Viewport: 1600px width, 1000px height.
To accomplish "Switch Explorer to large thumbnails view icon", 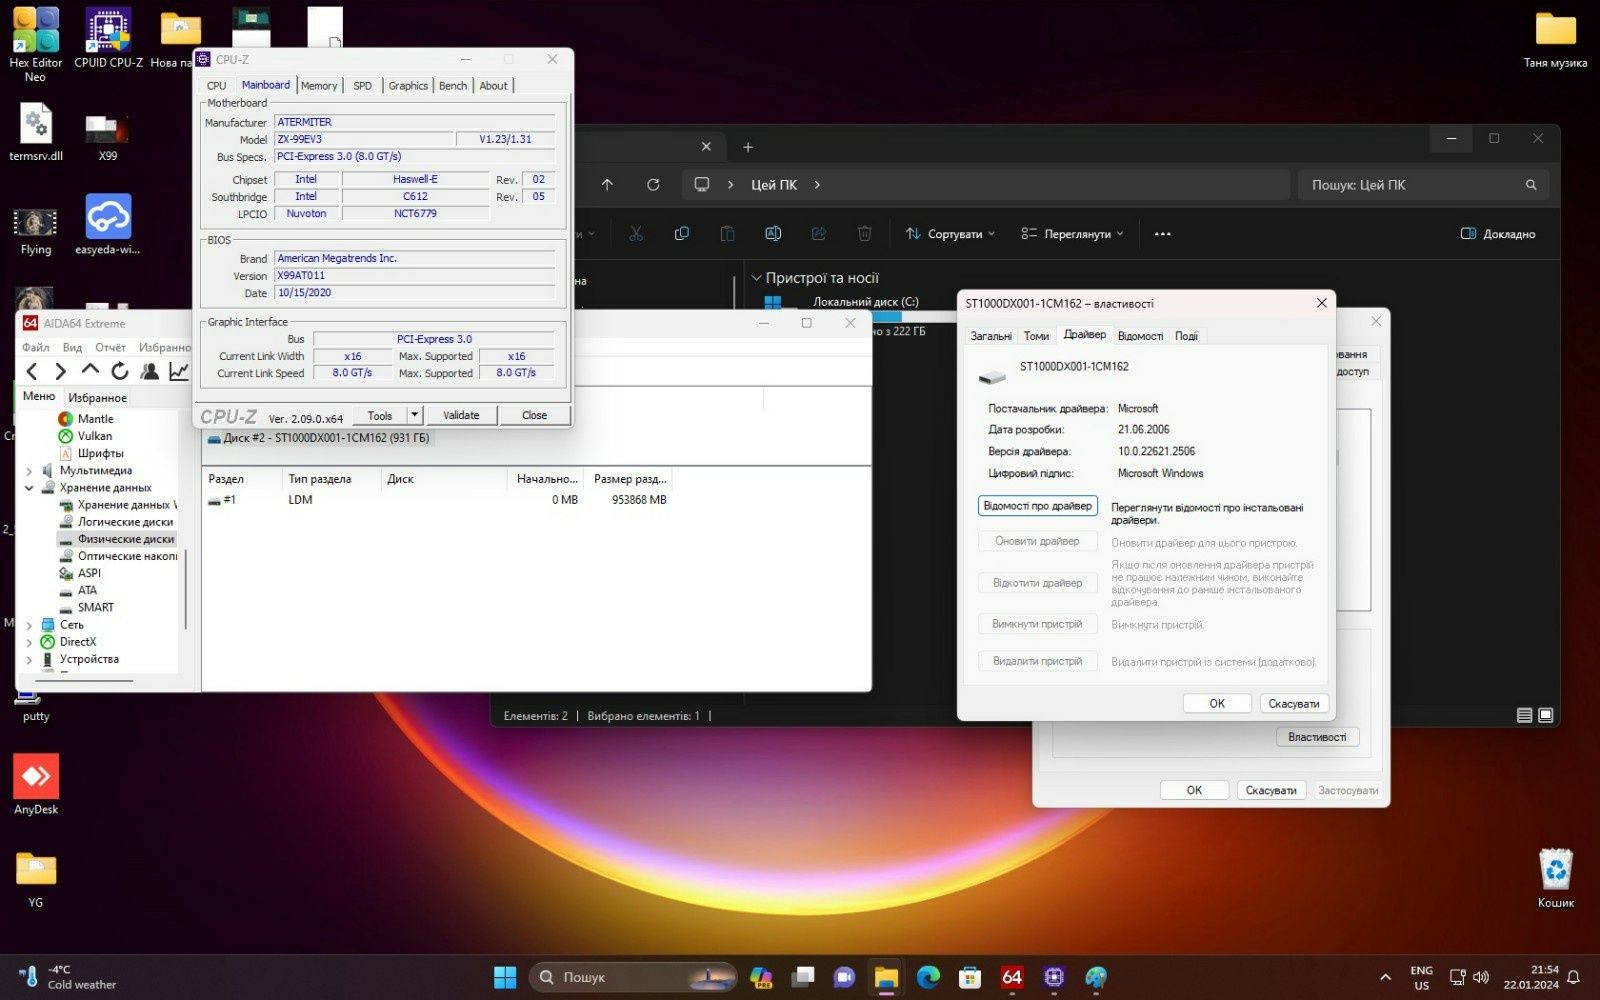I will [1546, 715].
